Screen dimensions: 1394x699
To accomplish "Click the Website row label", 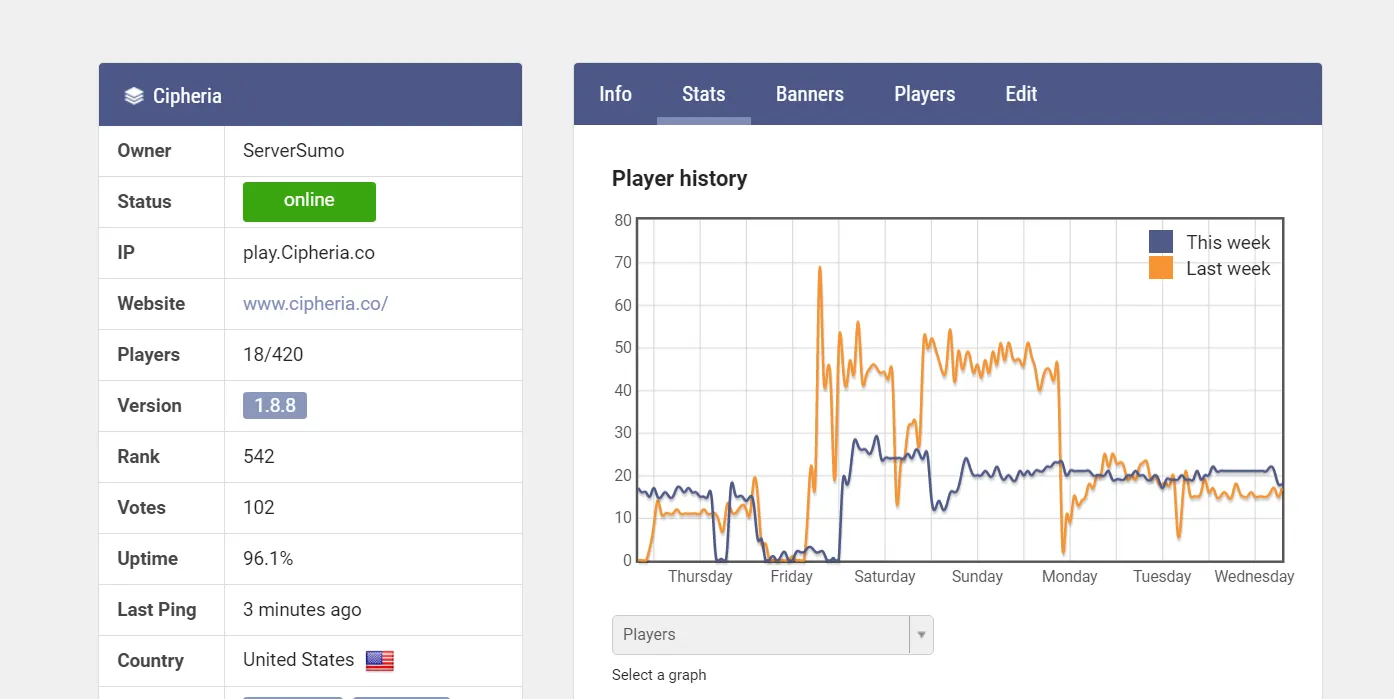I will [x=151, y=304].
